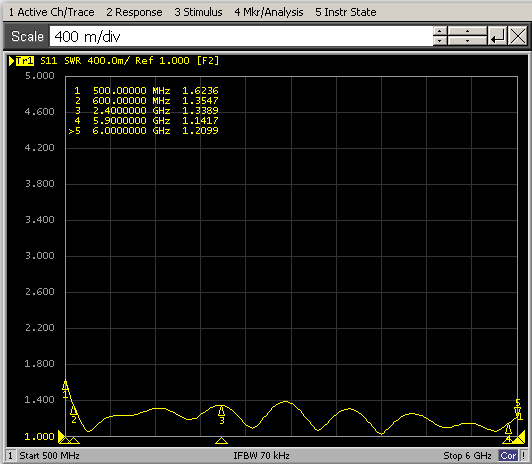Image resolution: width=532 pixels, height=464 pixels.
Task: Select the Tr1 trace label
Action: (25, 61)
